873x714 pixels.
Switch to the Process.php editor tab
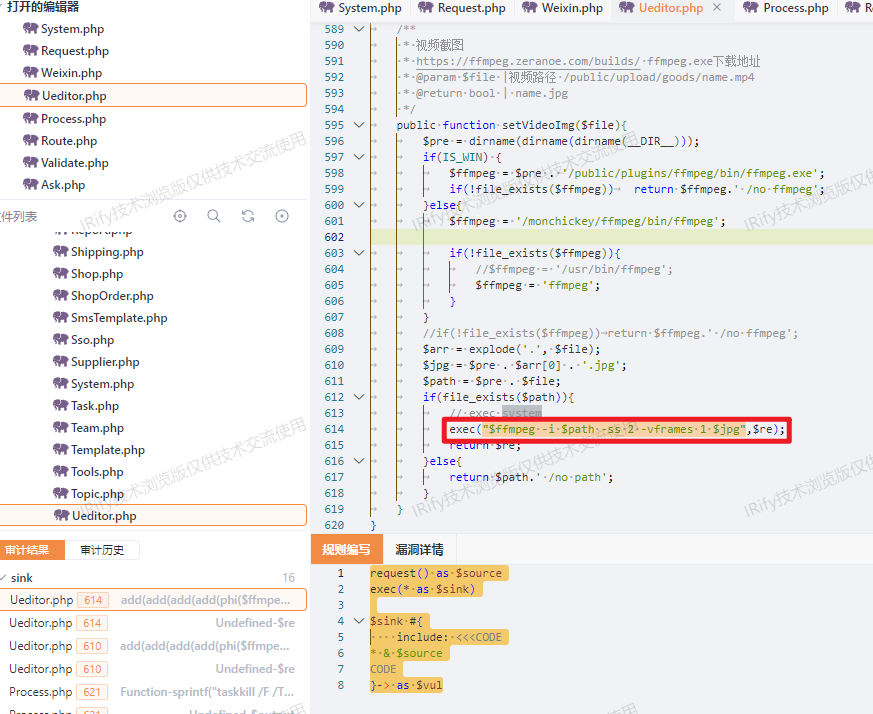(x=786, y=8)
